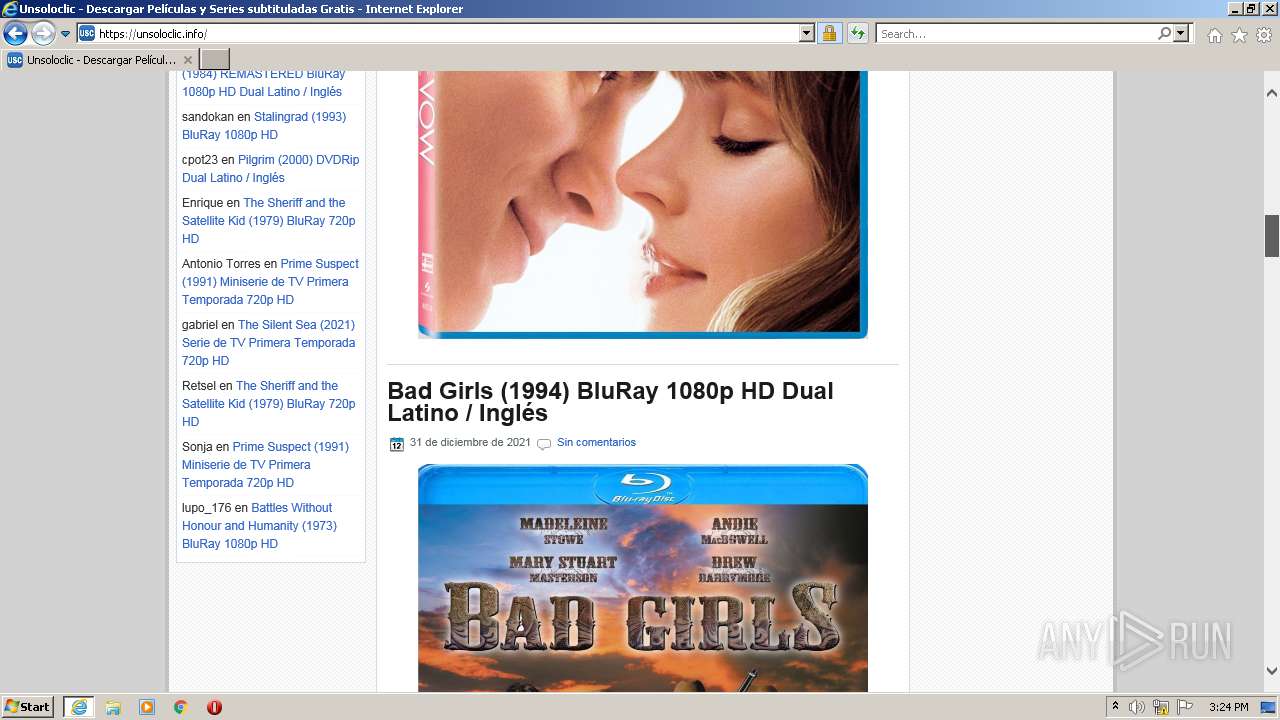1280x720 pixels.
Task: Go forward using the browser Forward arrow
Action: 43,34
